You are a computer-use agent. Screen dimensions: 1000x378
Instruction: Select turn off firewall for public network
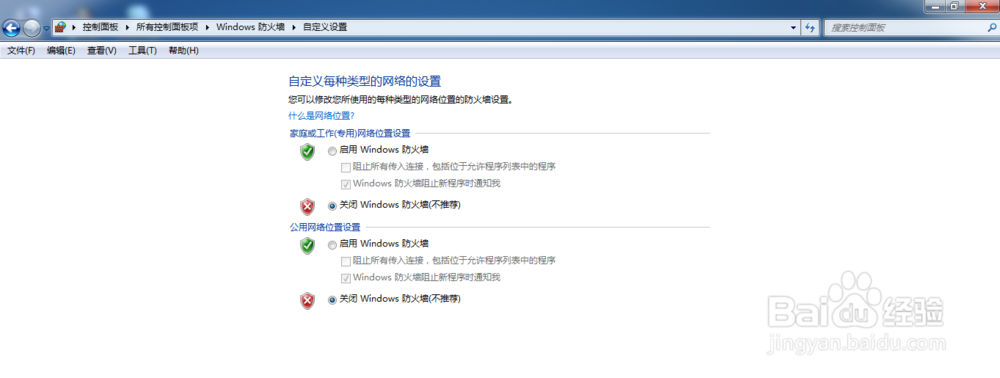pos(332,300)
